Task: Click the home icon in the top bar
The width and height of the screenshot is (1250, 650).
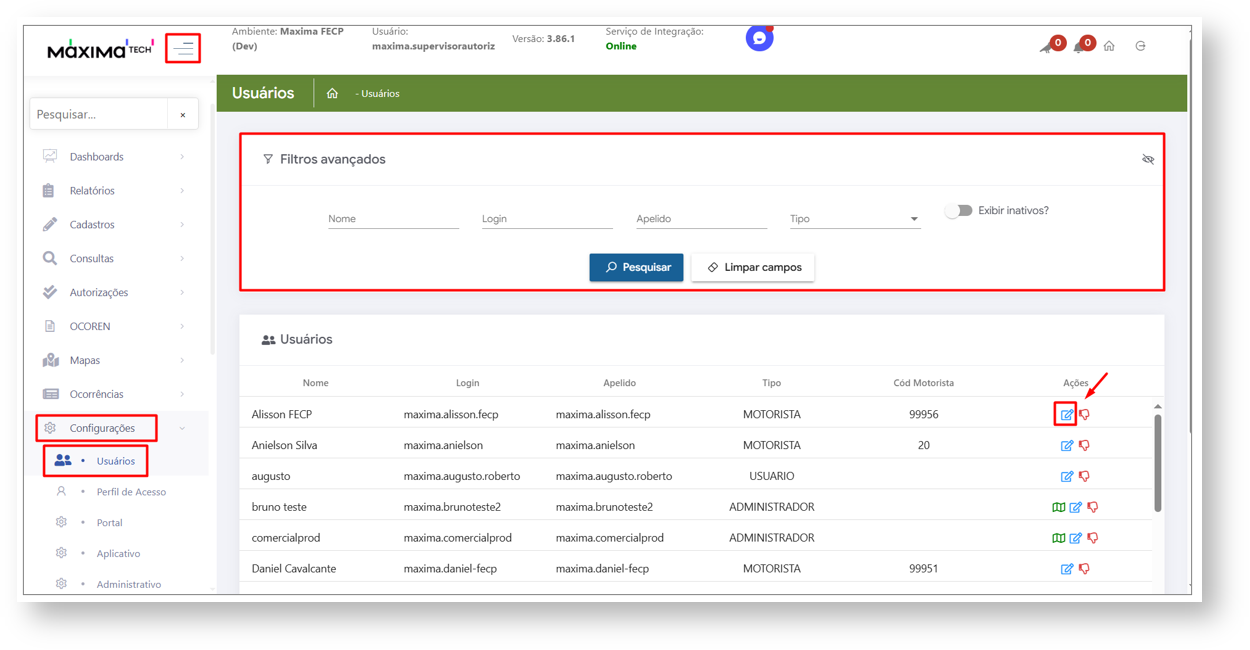Action: tap(1109, 46)
